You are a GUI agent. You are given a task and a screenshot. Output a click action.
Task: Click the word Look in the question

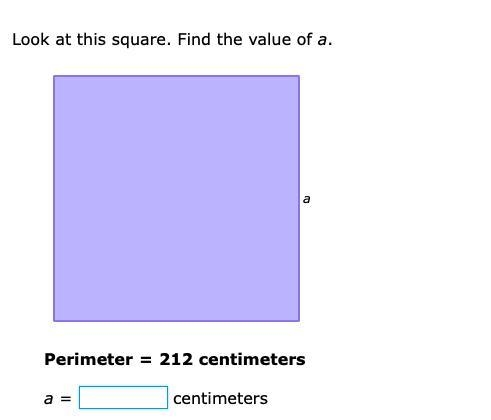(31, 40)
